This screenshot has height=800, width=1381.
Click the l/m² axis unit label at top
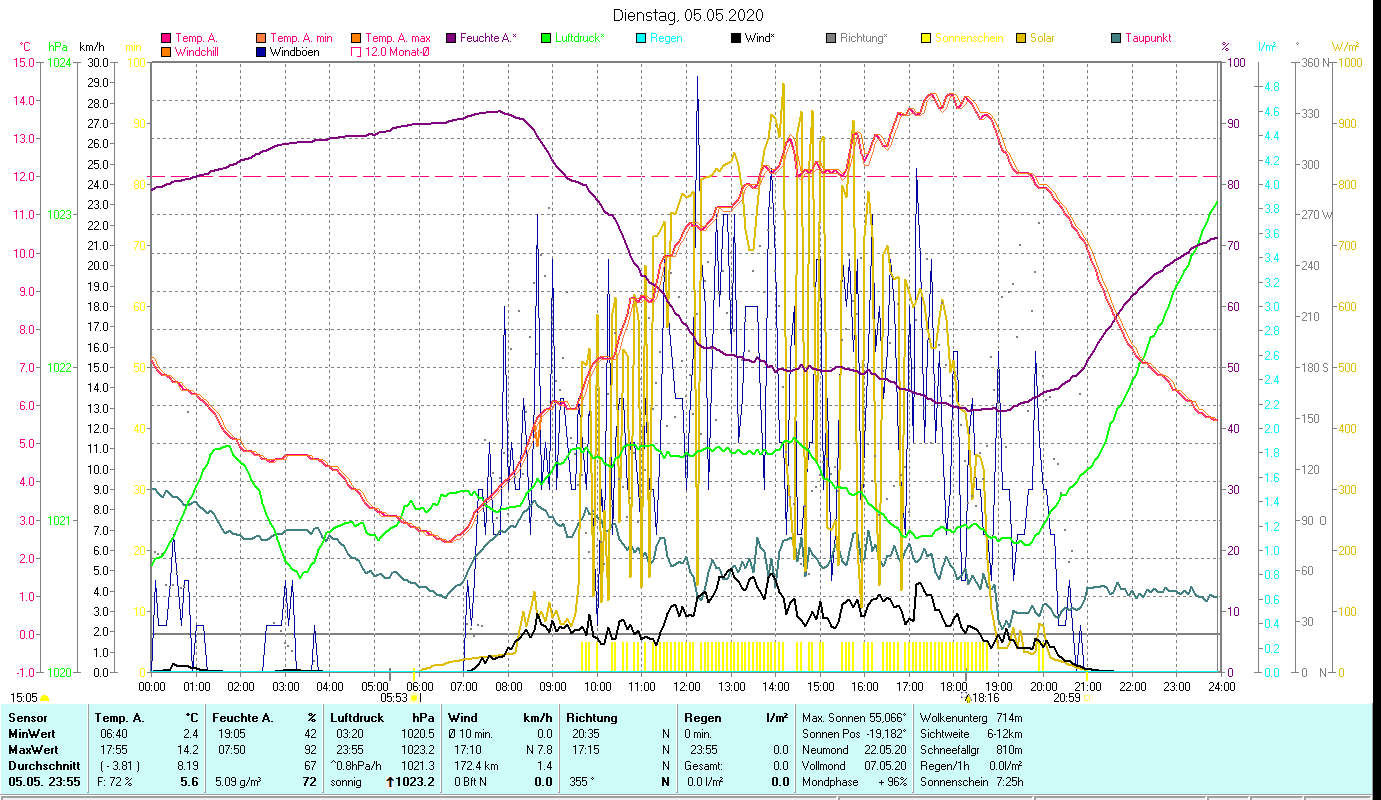coord(1266,46)
